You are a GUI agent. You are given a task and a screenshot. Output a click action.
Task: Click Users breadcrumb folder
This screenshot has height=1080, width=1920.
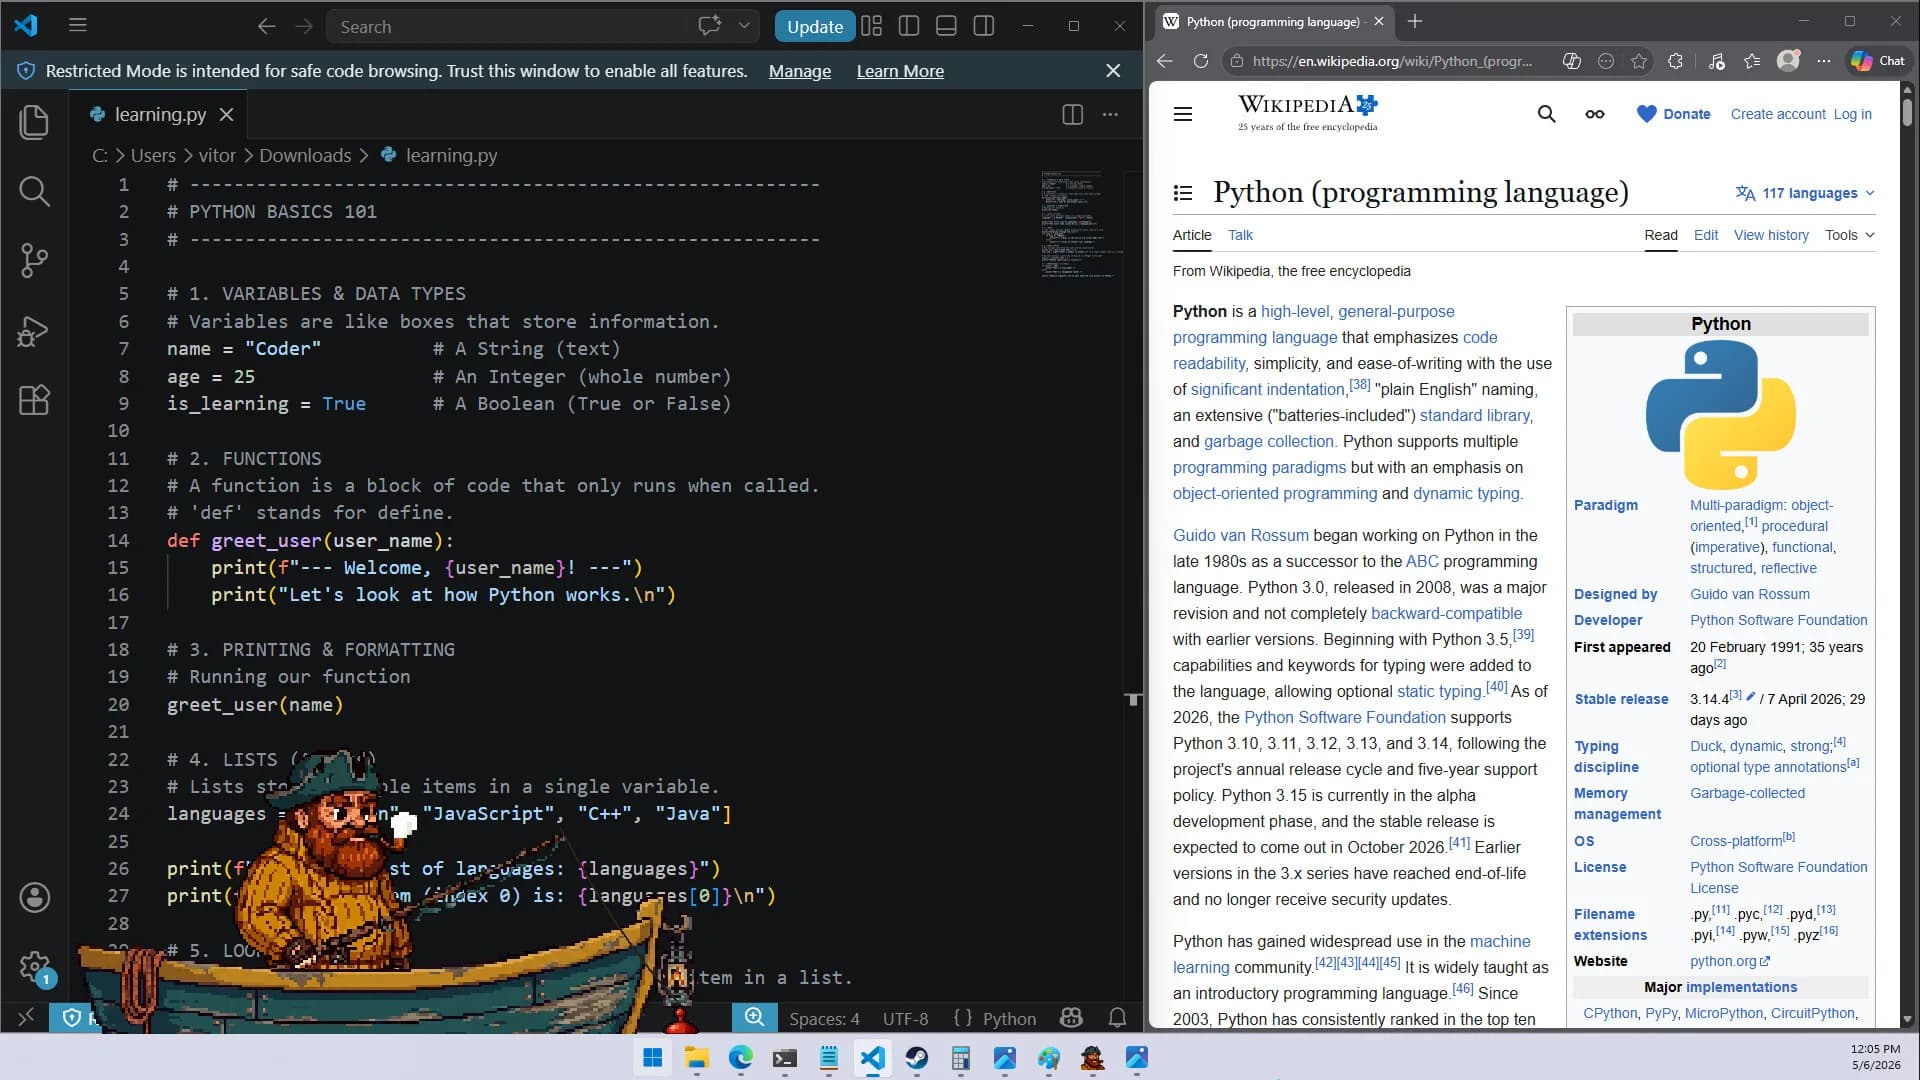[153, 155]
